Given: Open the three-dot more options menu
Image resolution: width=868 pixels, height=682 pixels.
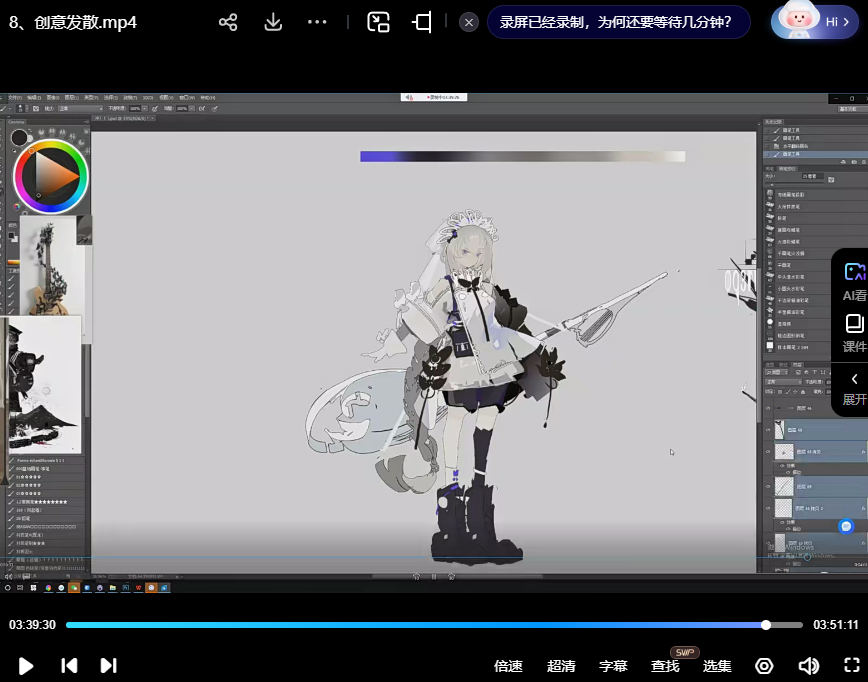Looking at the screenshot, I should tap(317, 22).
